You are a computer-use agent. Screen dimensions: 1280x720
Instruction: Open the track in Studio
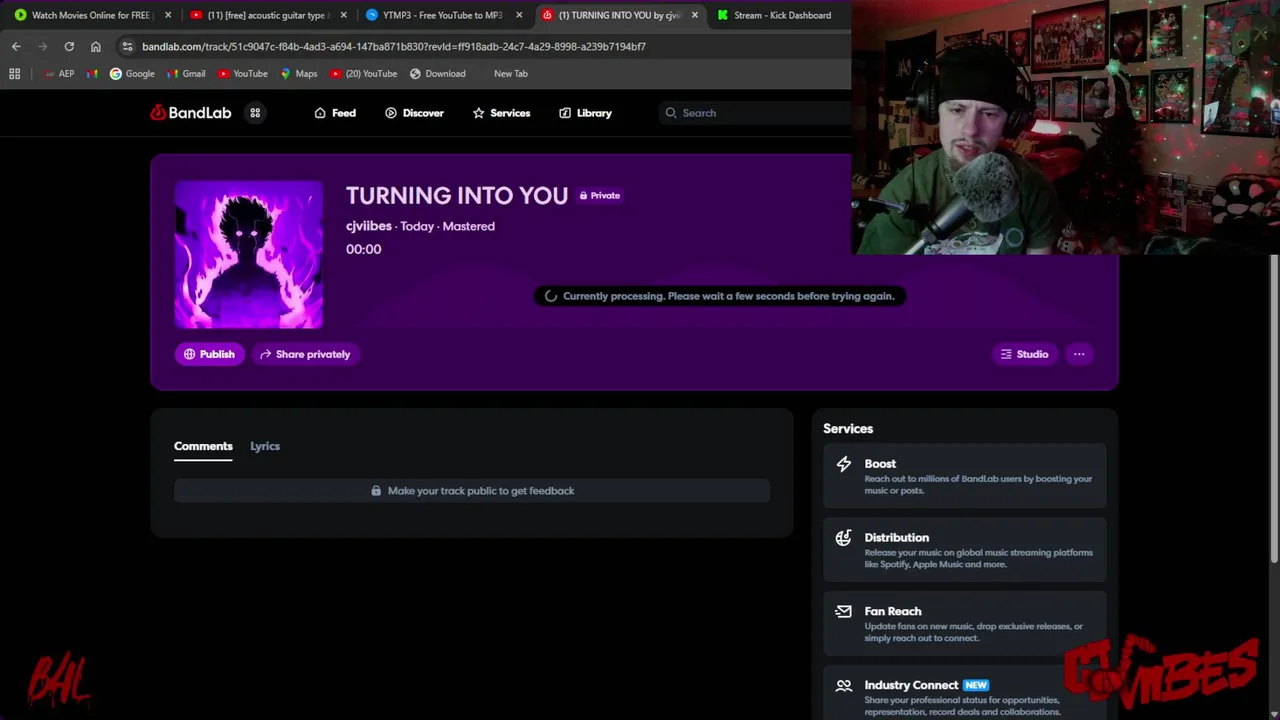1024,354
